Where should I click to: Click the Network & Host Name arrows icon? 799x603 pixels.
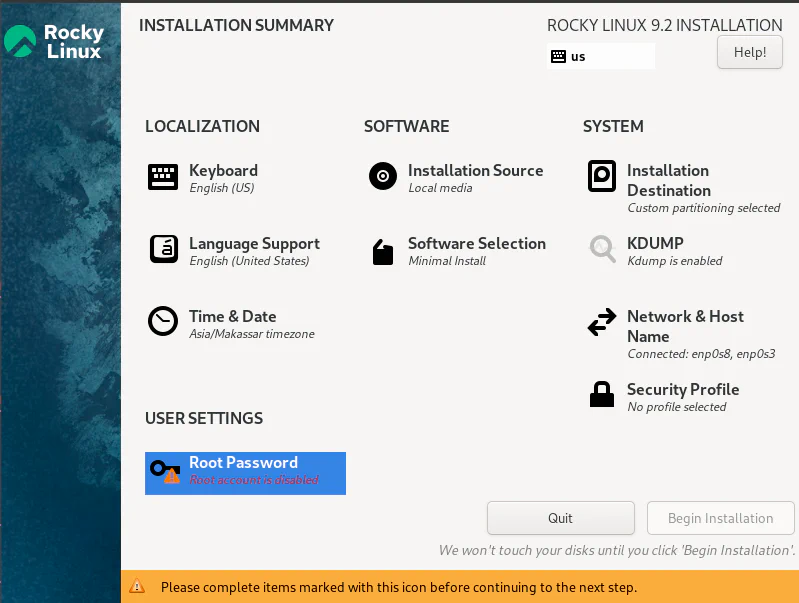[602, 322]
